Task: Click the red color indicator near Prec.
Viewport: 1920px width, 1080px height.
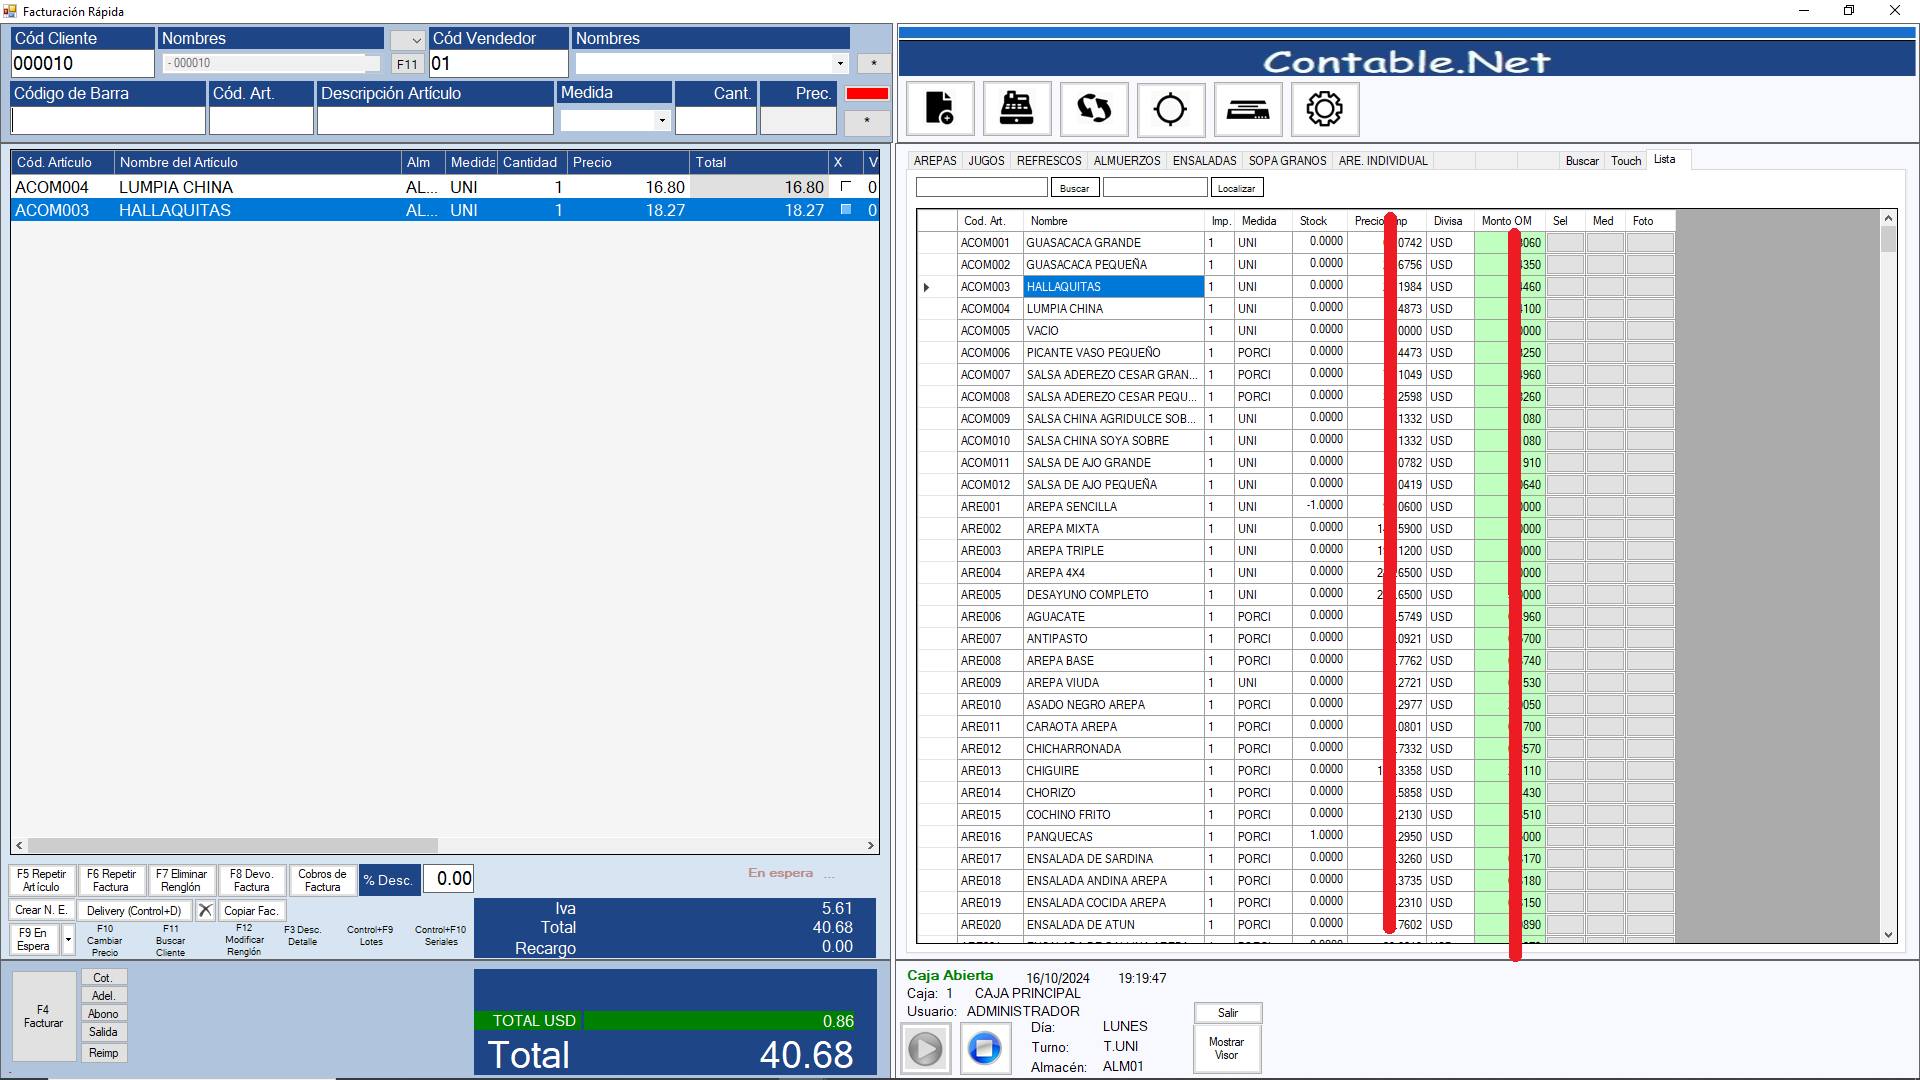Action: [867, 93]
